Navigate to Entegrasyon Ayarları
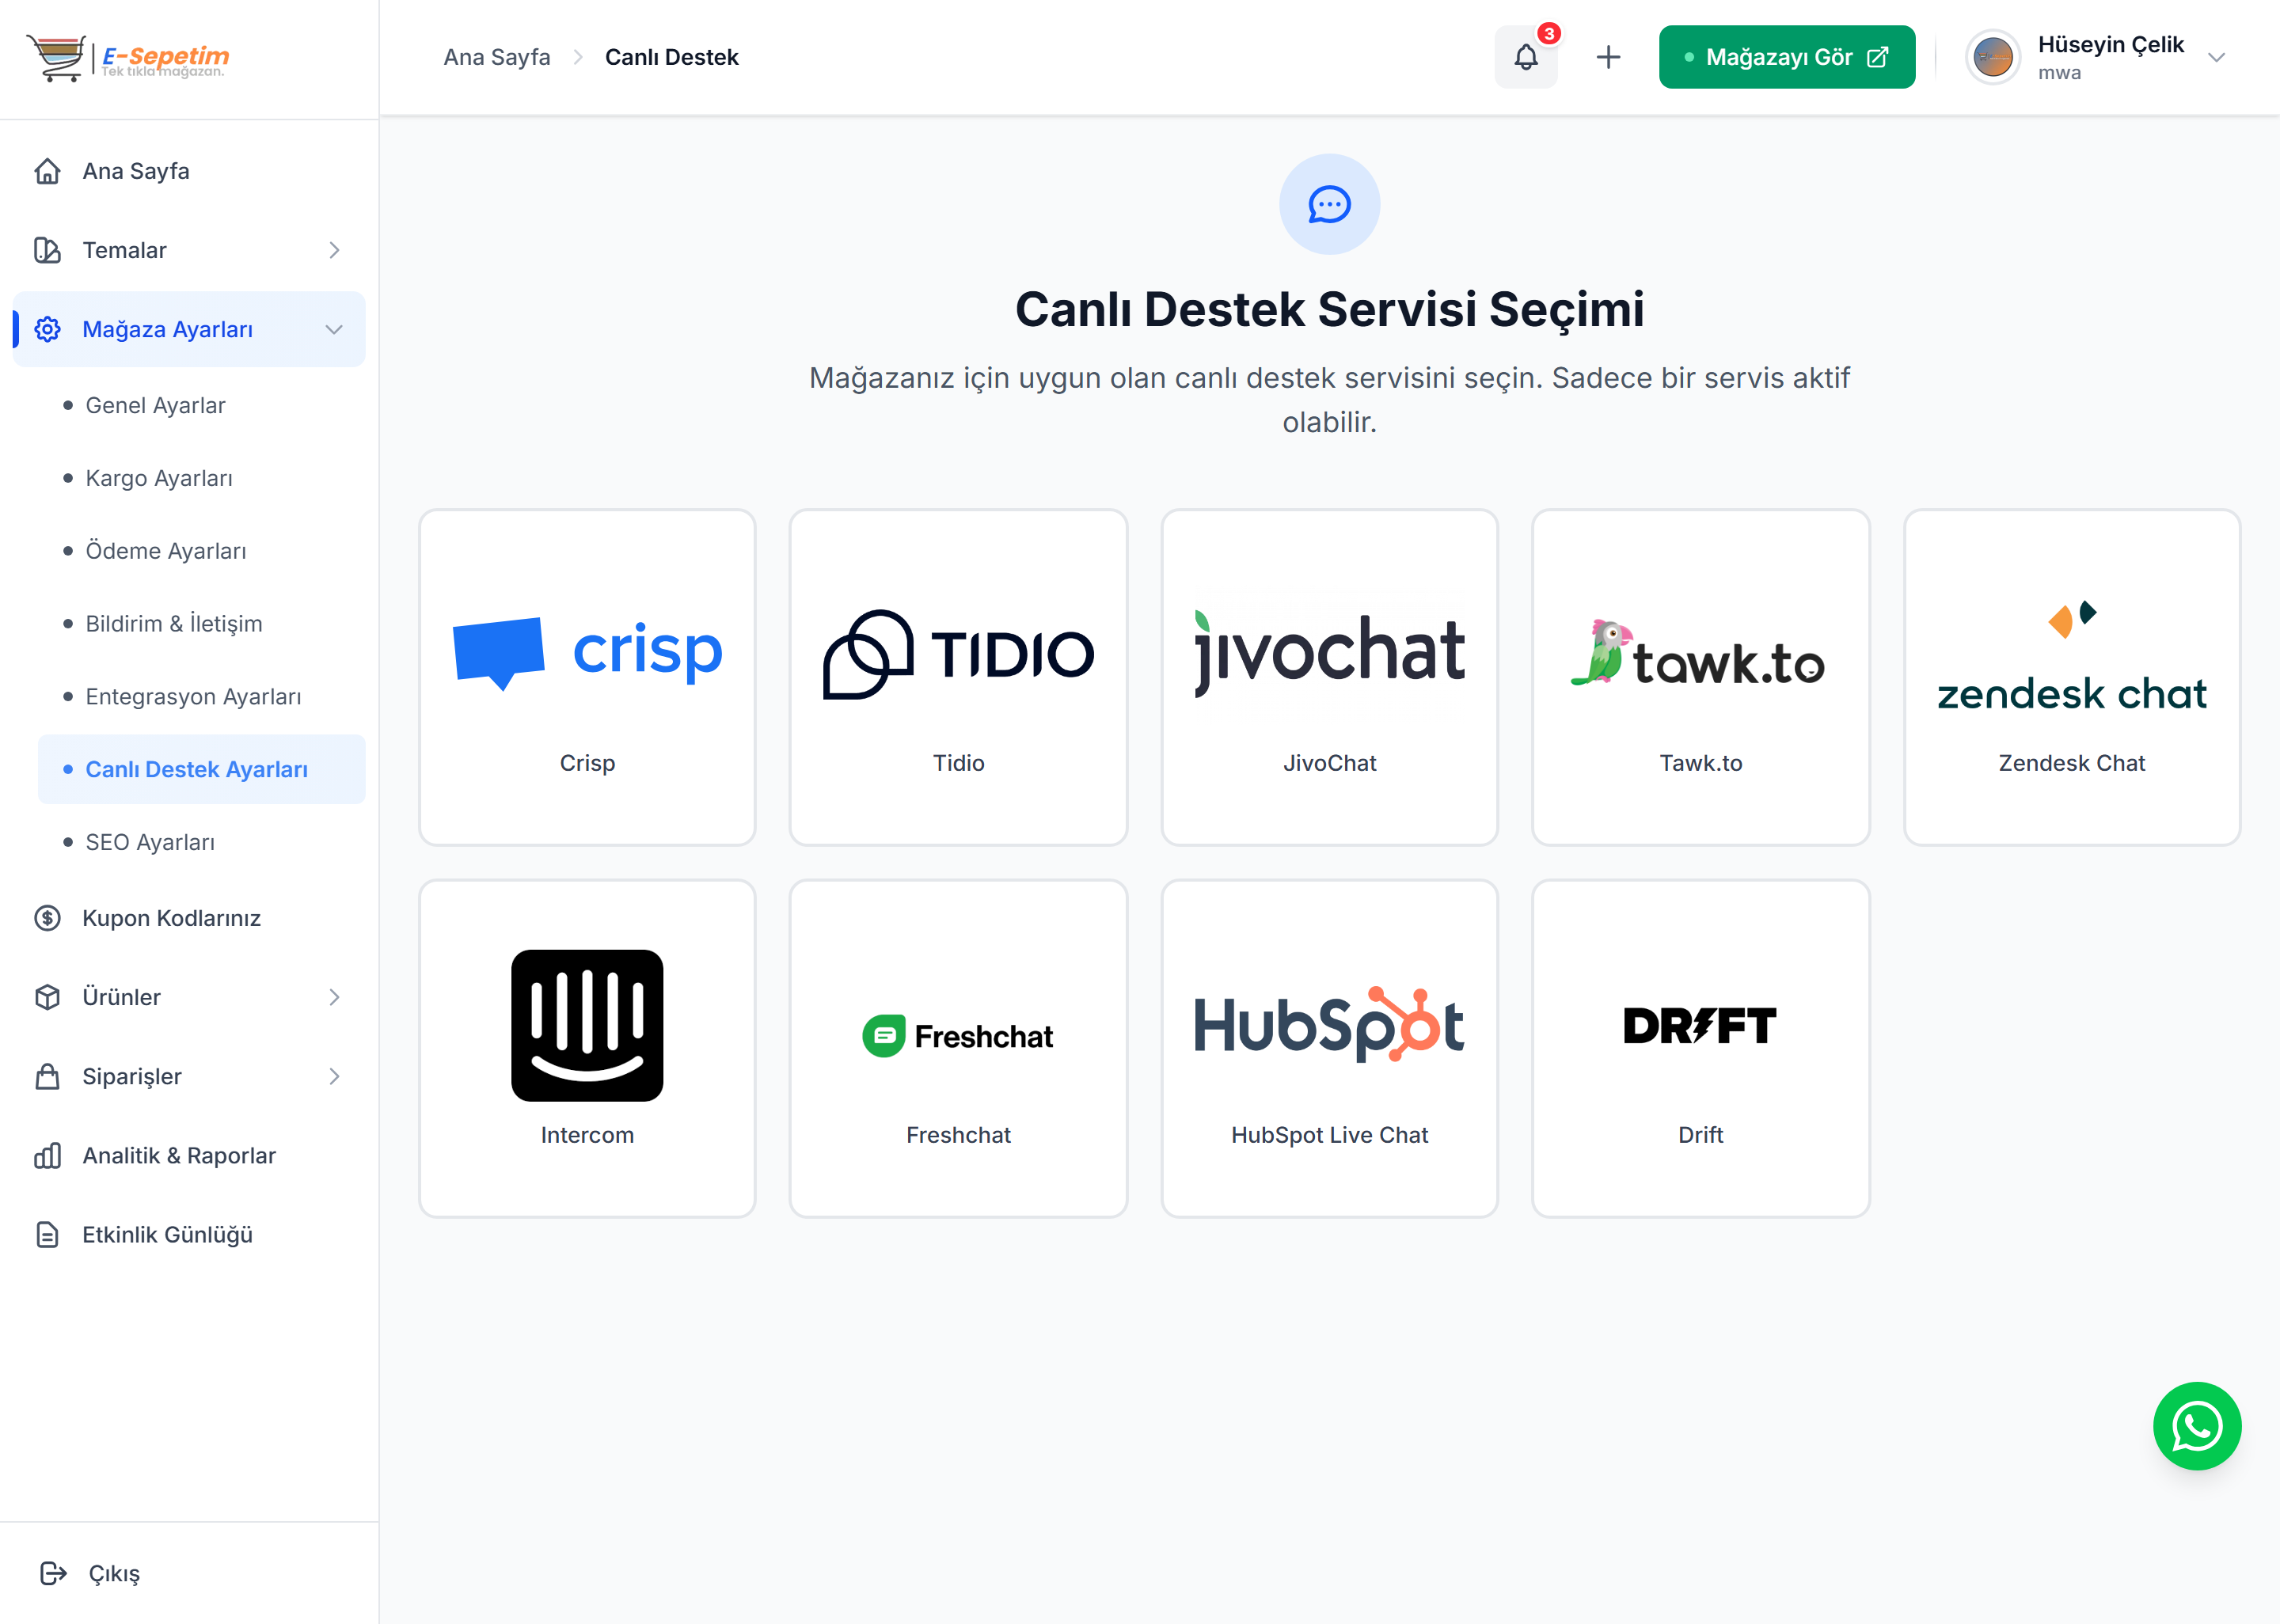The height and width of the screenshot is (1624, 2280). click(193, 697)
